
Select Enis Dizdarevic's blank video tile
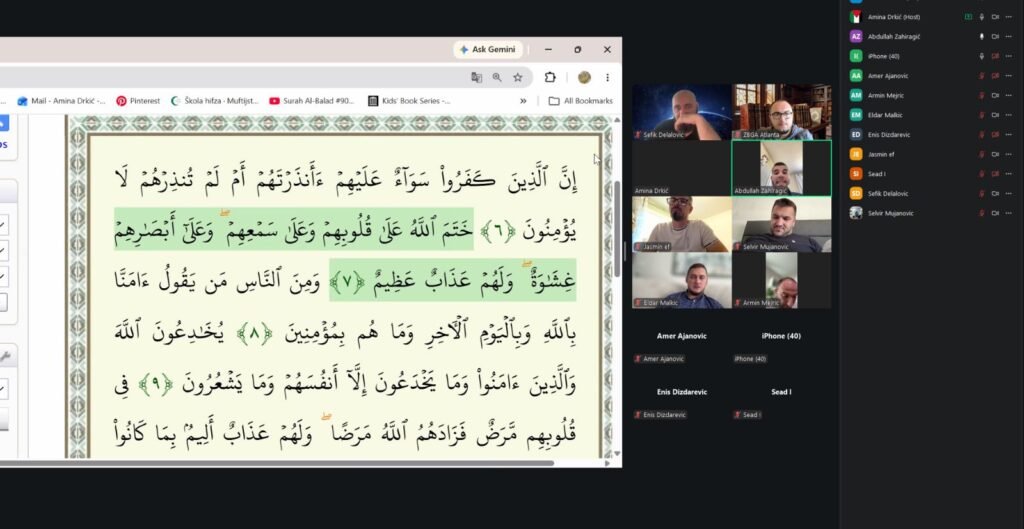tap(682, 393)
